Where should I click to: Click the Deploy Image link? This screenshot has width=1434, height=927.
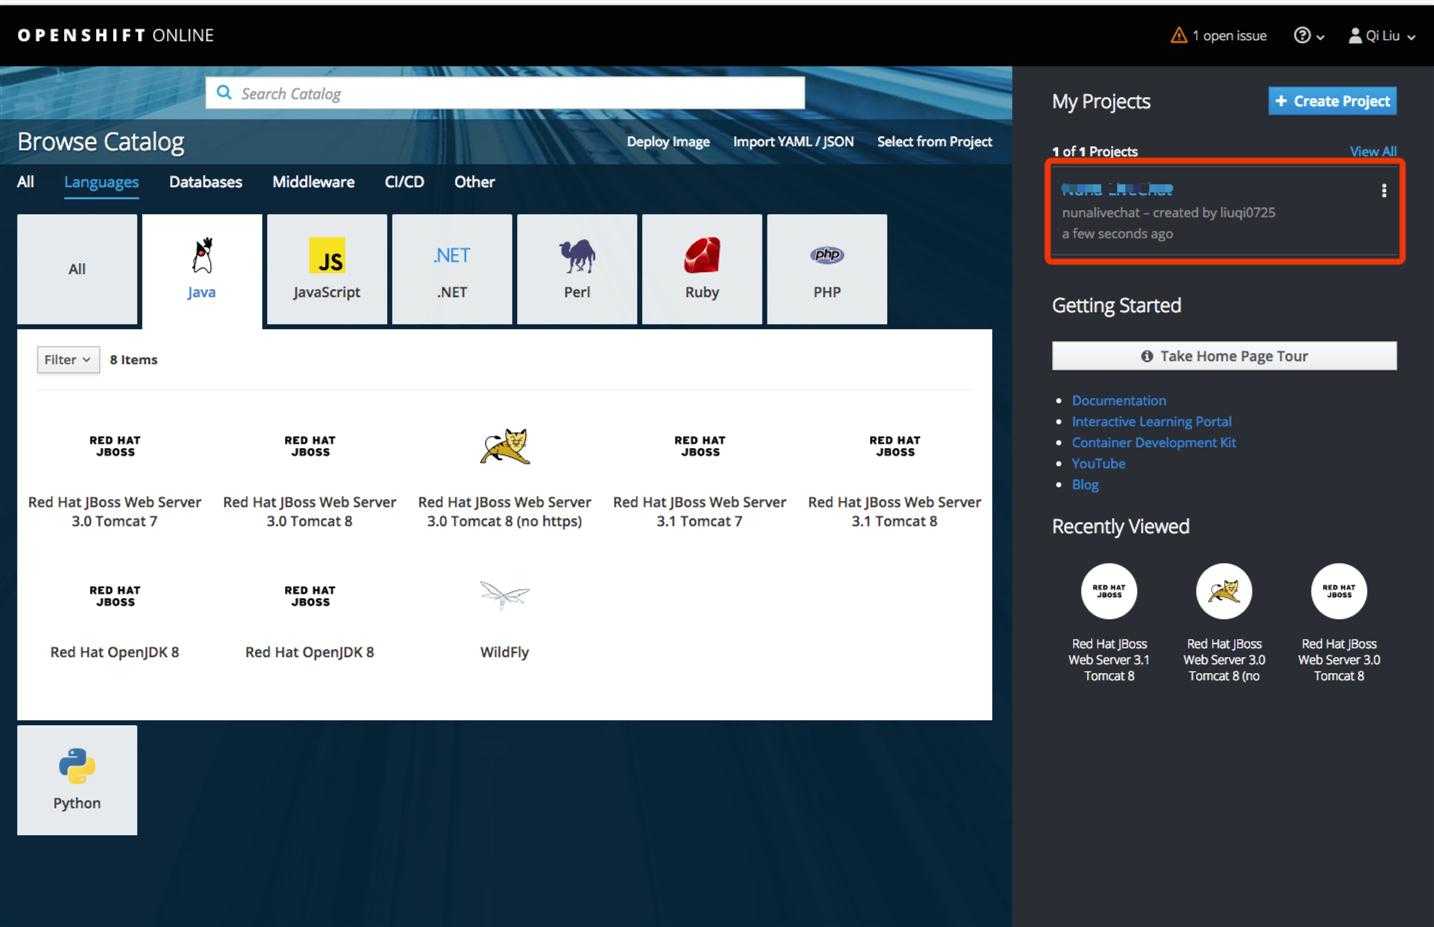(x=668, y=142)
